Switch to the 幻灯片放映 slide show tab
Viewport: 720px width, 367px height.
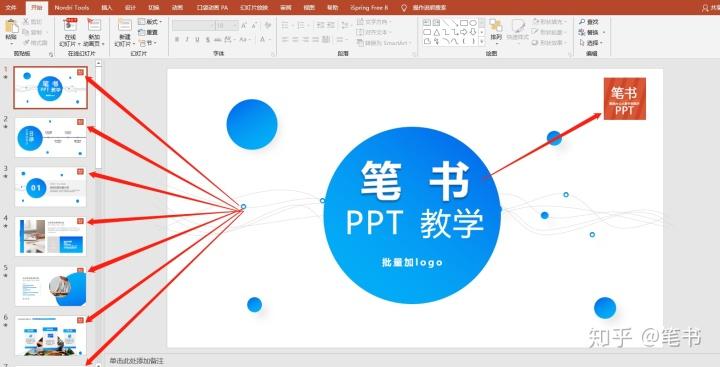(x=254, y=8)
